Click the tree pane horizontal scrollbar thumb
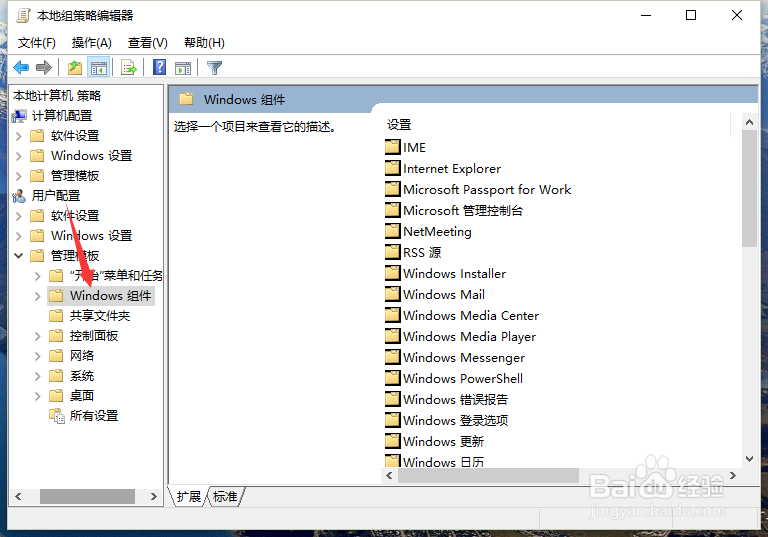The image size is (768, 537). click(87, 496)
